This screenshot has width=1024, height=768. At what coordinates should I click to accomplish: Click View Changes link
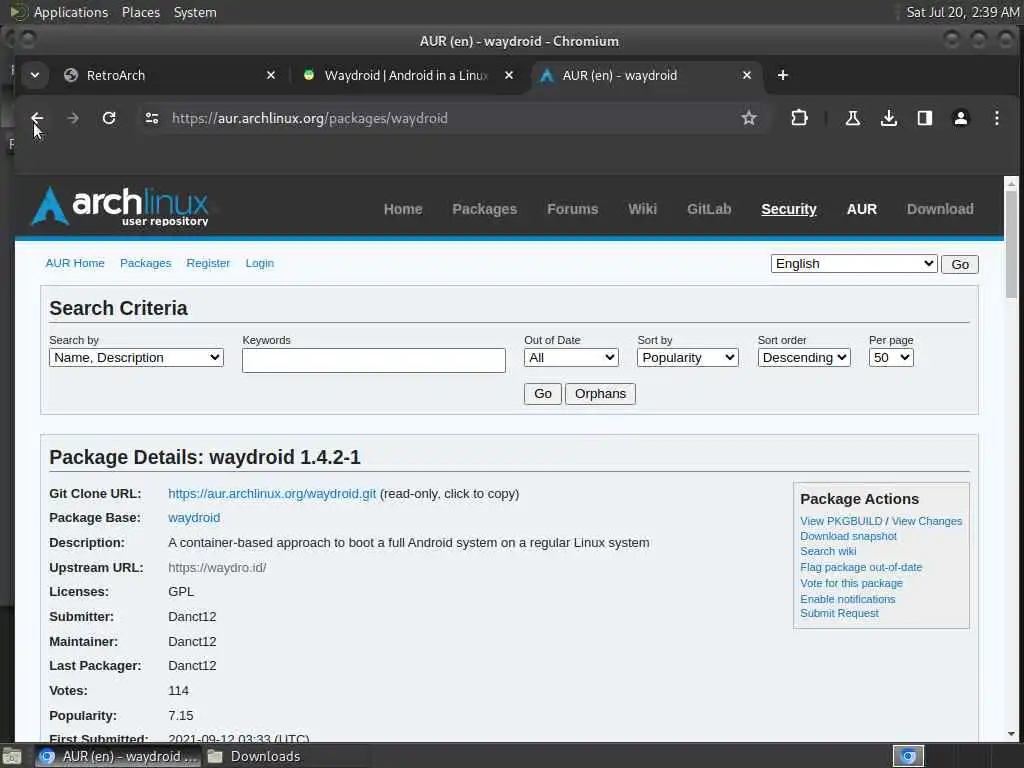point(927,521)
